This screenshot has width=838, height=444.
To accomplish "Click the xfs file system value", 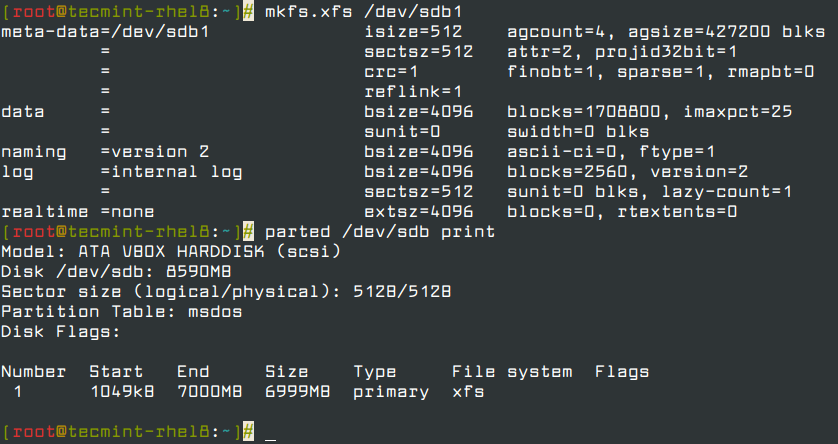I will tap(468, 392).
